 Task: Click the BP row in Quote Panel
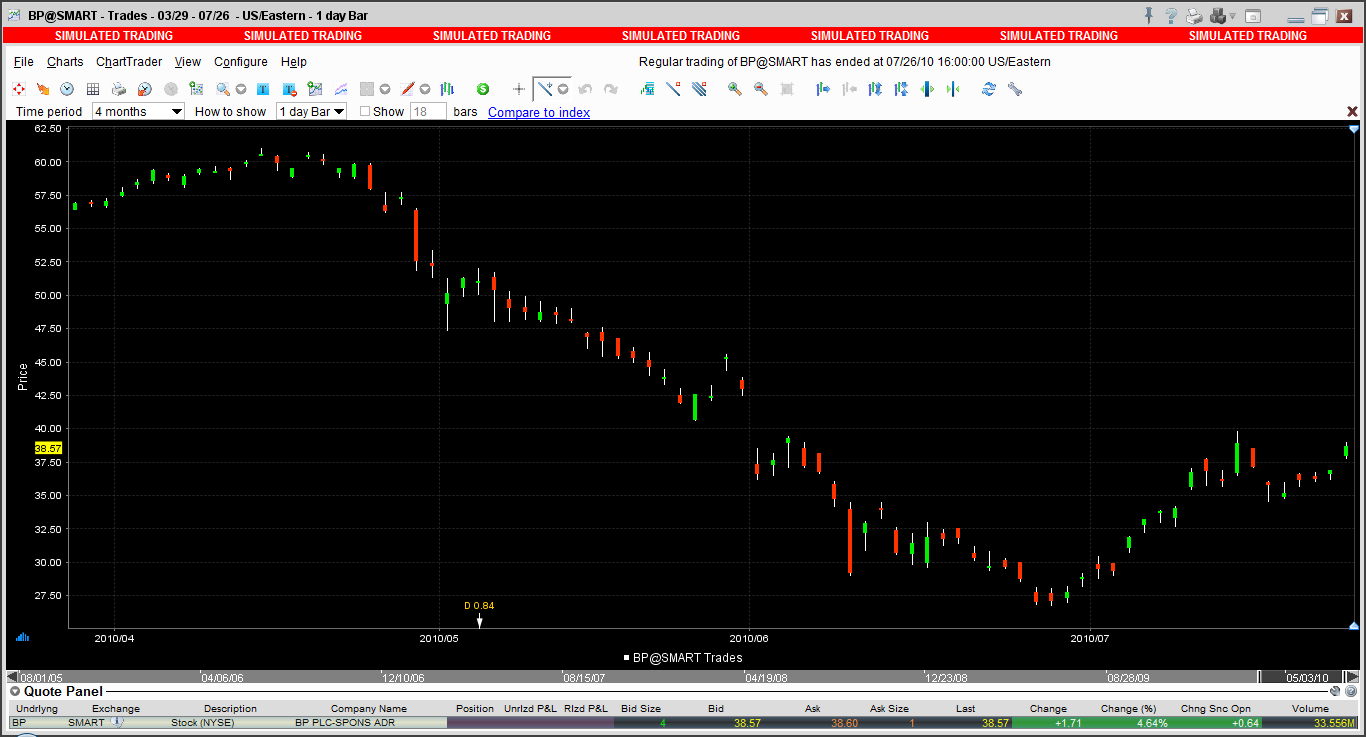coord(683,722)
